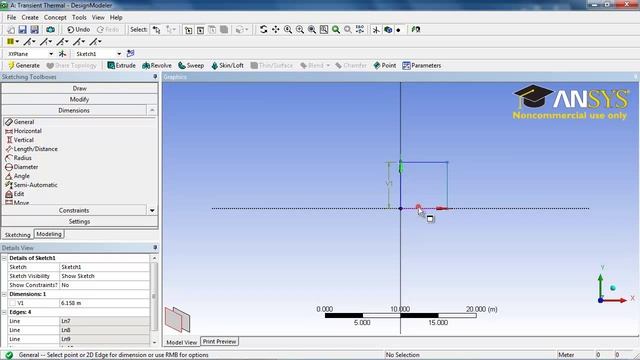Click the Skin/Loft feature button
640x360 pixels.
pos(227,65)
